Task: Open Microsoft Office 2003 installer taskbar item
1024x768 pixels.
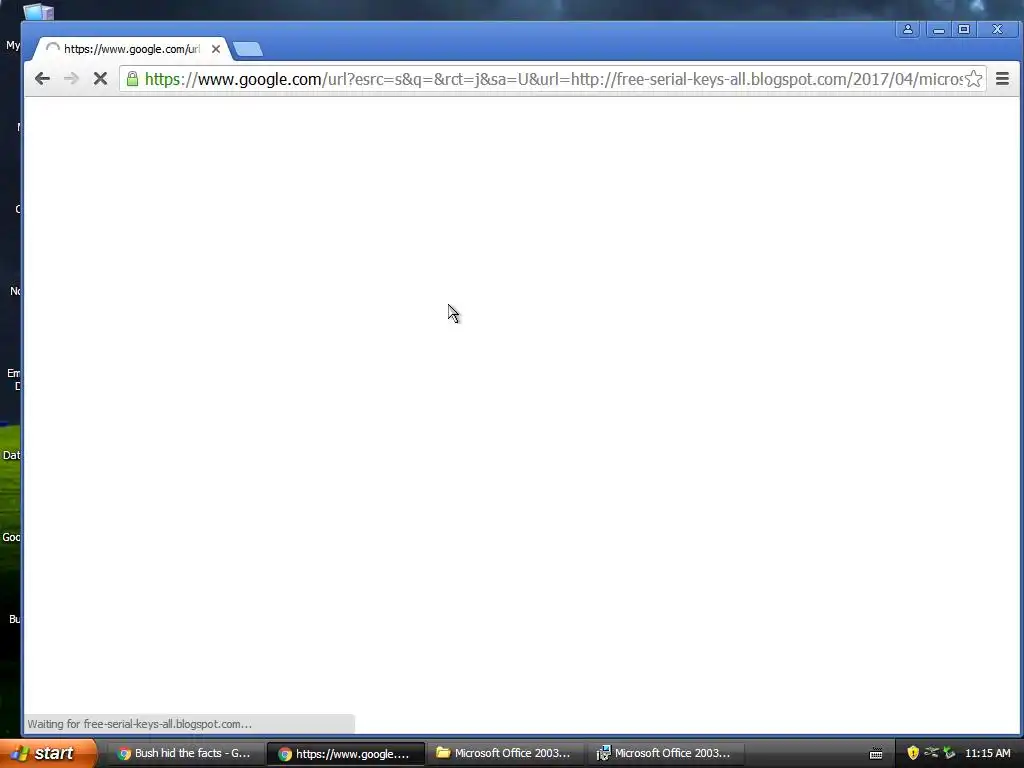Action: [x=664, y=753]
